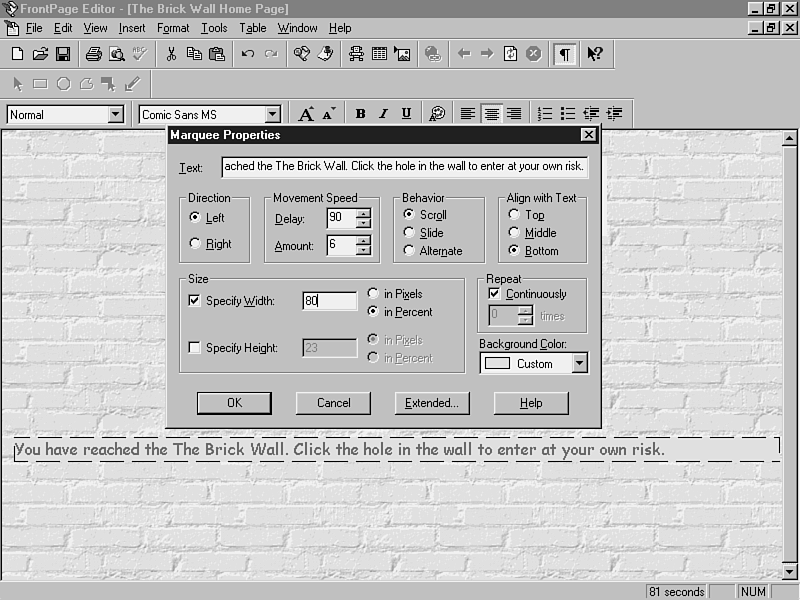Click the Back arrow toolbar icon
800x600 pixels.
(464, 54)
